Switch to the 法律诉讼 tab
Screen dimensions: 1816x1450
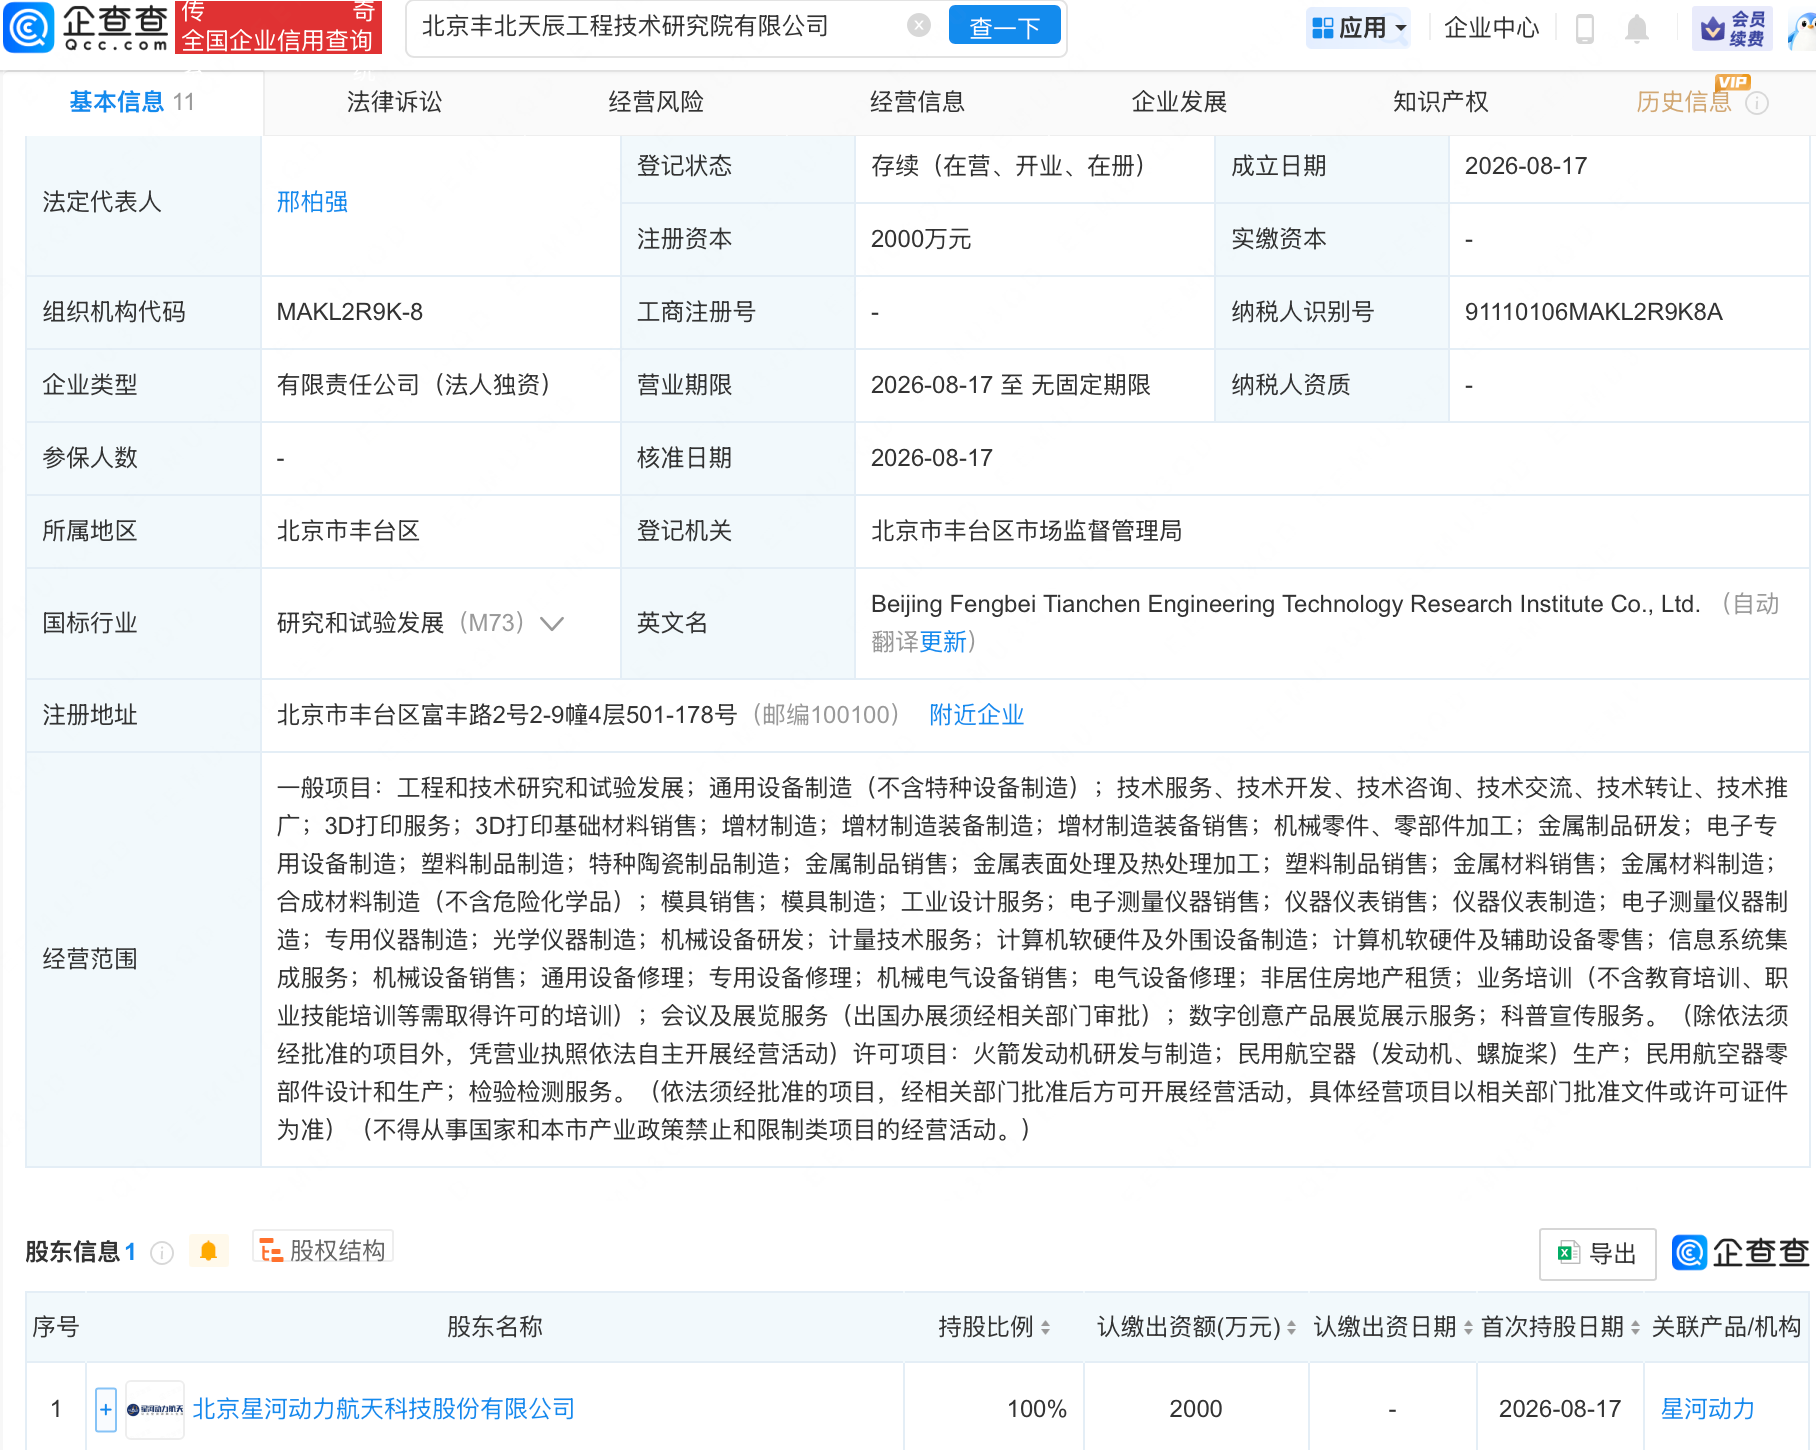coord(394,102)
